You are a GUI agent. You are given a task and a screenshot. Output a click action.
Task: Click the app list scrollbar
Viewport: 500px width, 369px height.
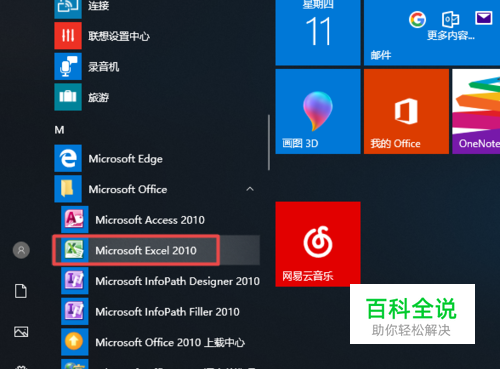(x=269, y=143)
